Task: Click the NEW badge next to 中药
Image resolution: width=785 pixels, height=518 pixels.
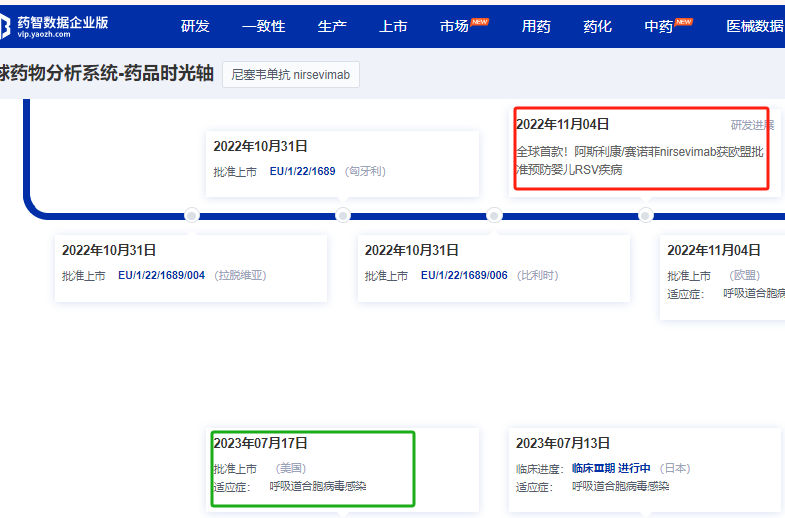Action: pyautogui.click(x=684, y=22)
